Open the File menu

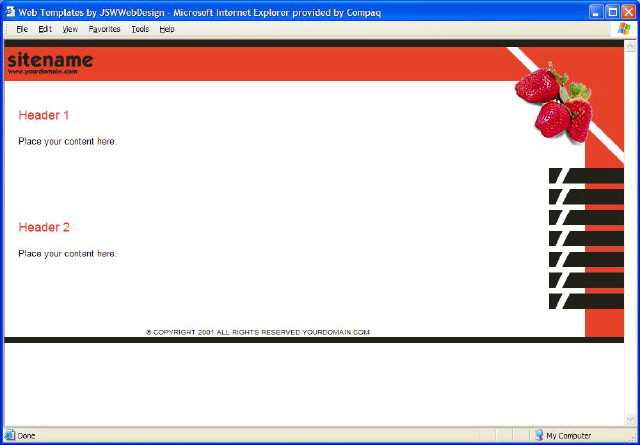pyautogui.click(x=22, y=29)
